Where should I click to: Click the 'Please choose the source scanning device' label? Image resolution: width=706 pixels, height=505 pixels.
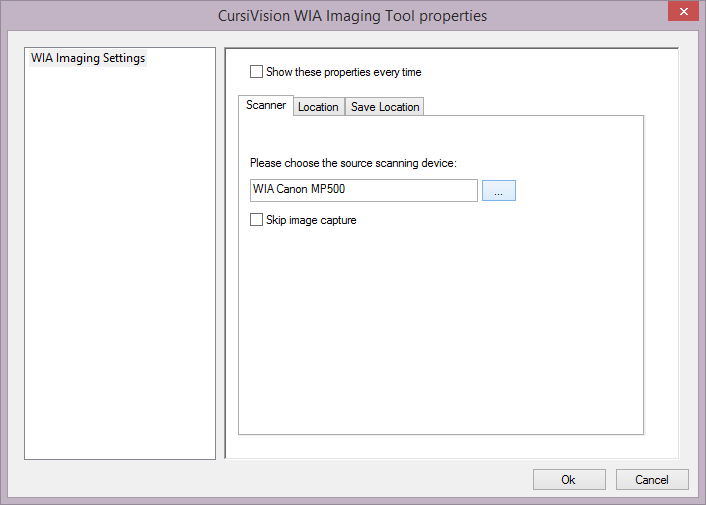pyautogui.click(x=353, y=162)
